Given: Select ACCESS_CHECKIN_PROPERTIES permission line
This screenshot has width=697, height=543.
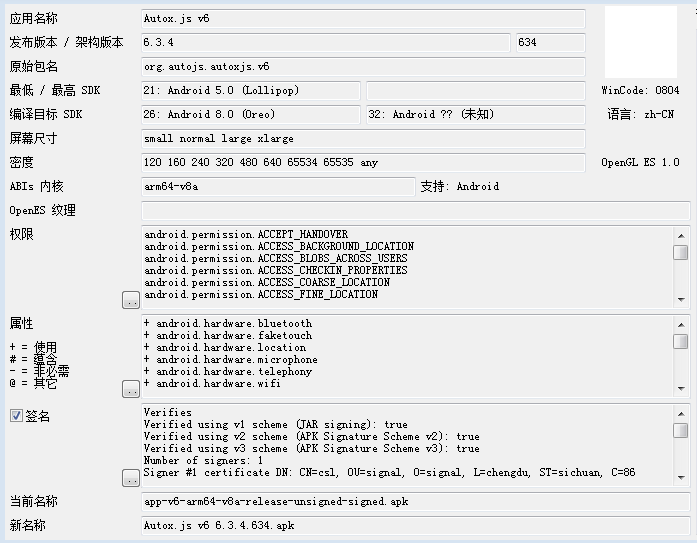Looking at the screenshot, I should click(276, 270).
